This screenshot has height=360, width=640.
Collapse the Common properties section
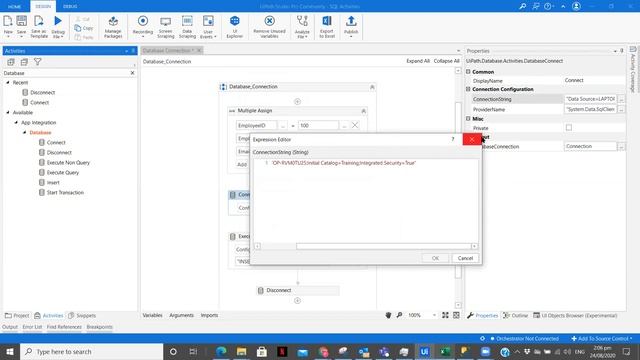point(468,71)
